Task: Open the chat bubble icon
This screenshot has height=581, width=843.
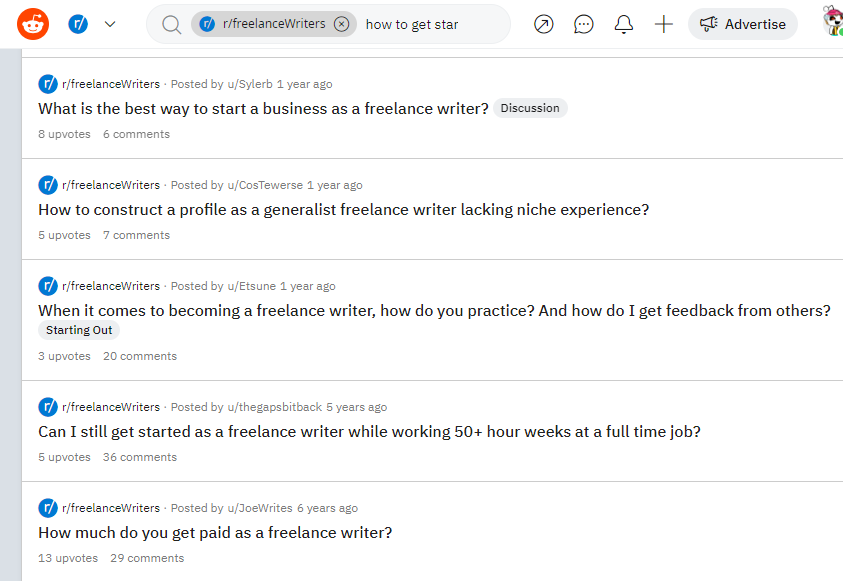Action: click(x=584, y=24)
